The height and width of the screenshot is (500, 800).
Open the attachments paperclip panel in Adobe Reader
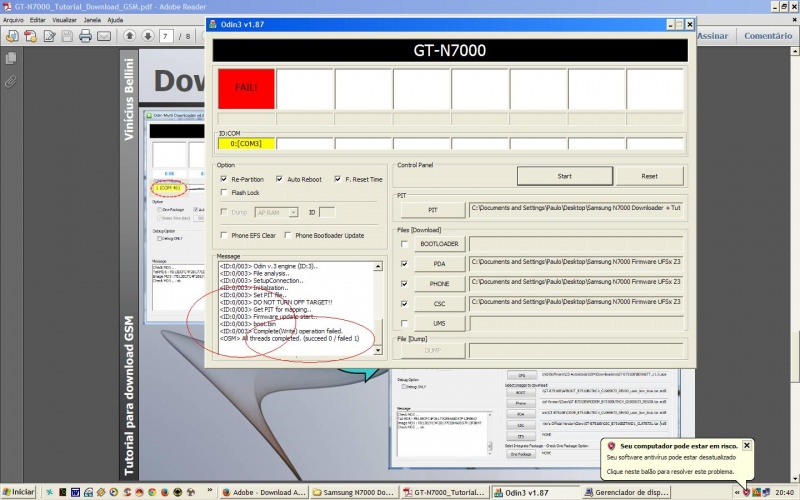coord(11,82)
